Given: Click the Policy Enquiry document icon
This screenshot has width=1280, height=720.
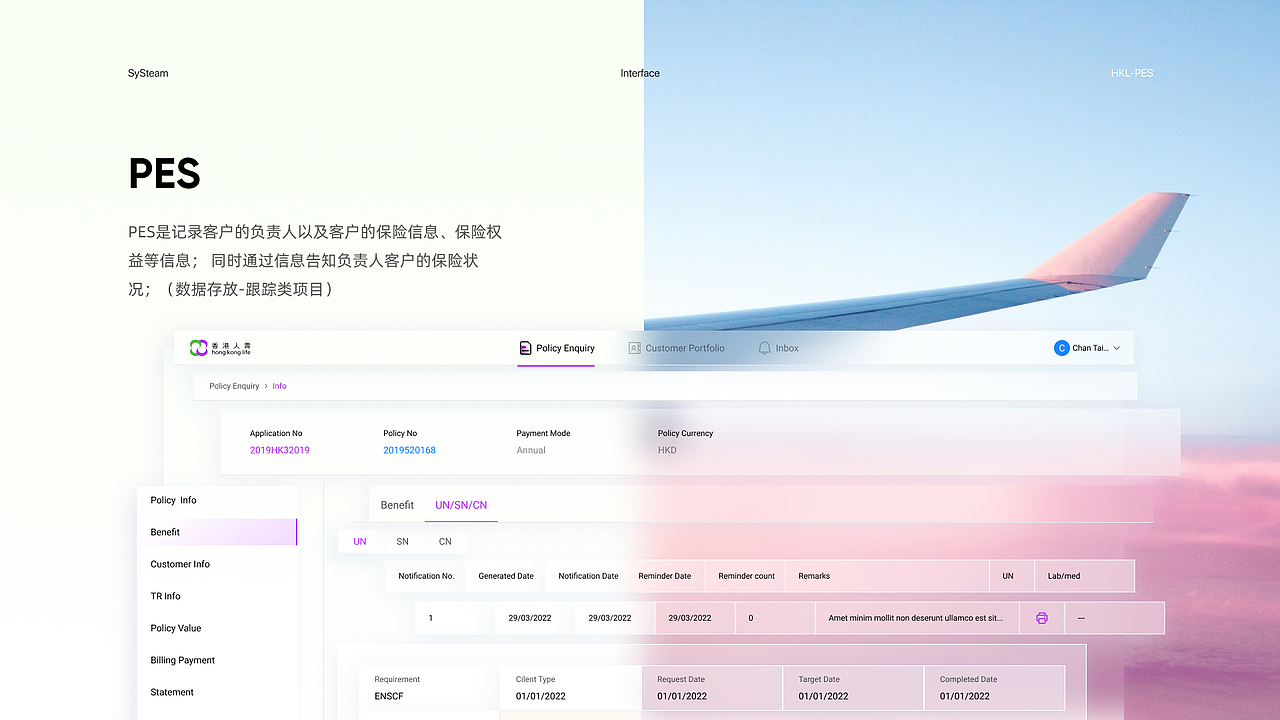Looking at the screenshot, I should (x=525, y=348).
